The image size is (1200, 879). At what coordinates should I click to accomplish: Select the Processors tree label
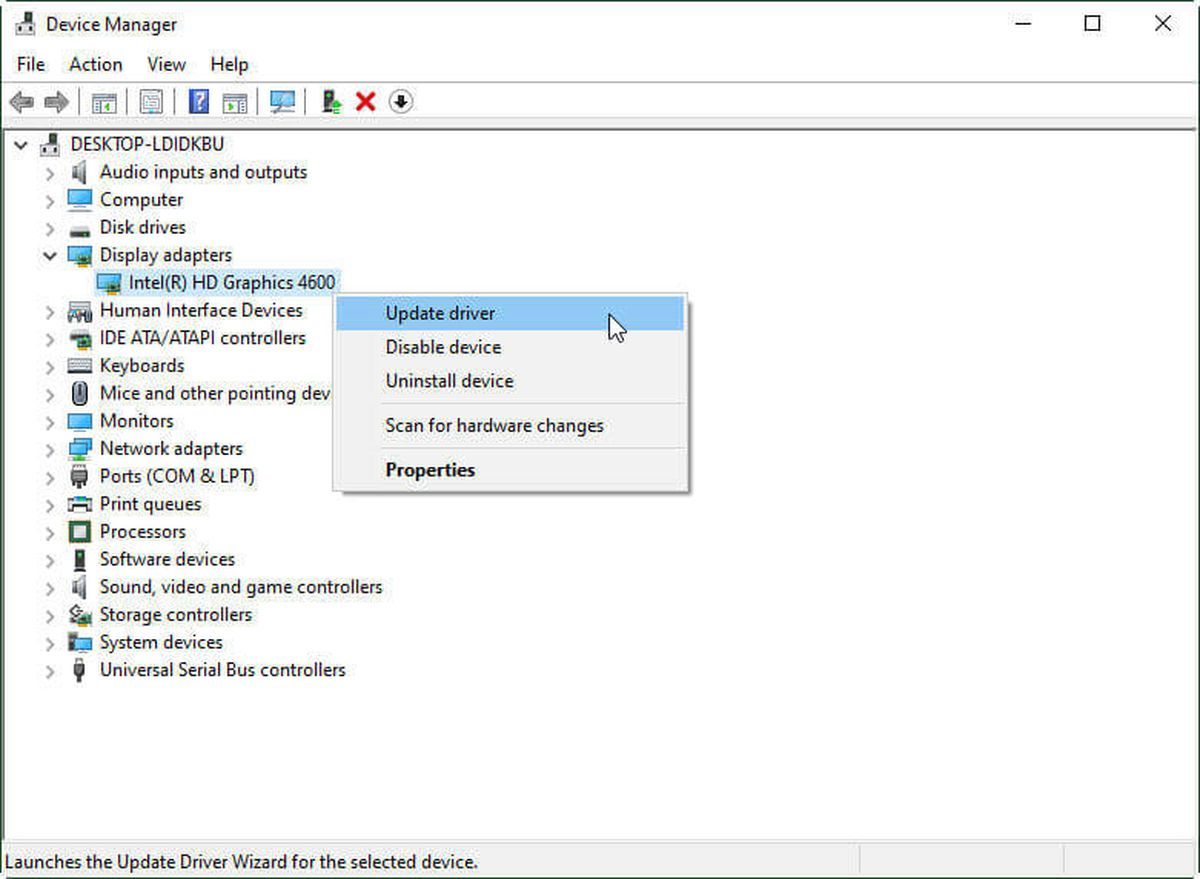click(x=143, y=532)
